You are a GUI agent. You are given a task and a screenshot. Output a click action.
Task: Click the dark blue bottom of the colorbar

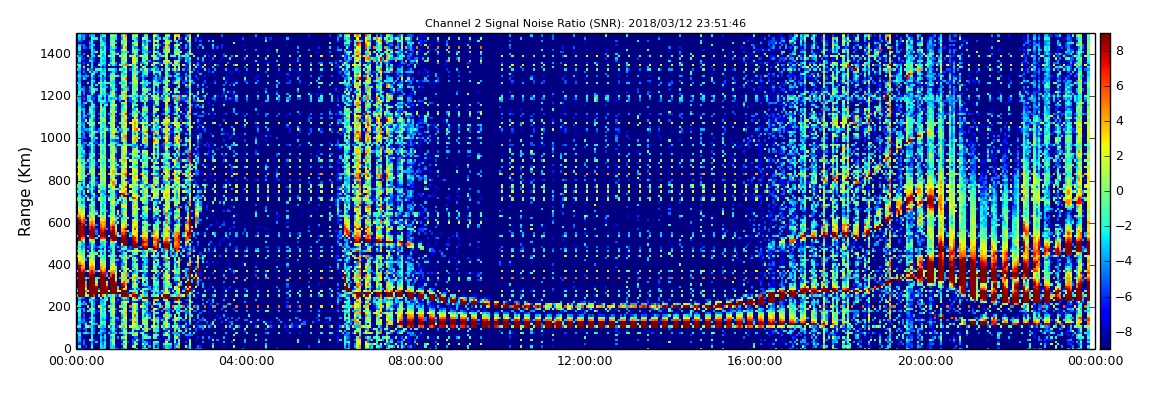coord(1105,343)
